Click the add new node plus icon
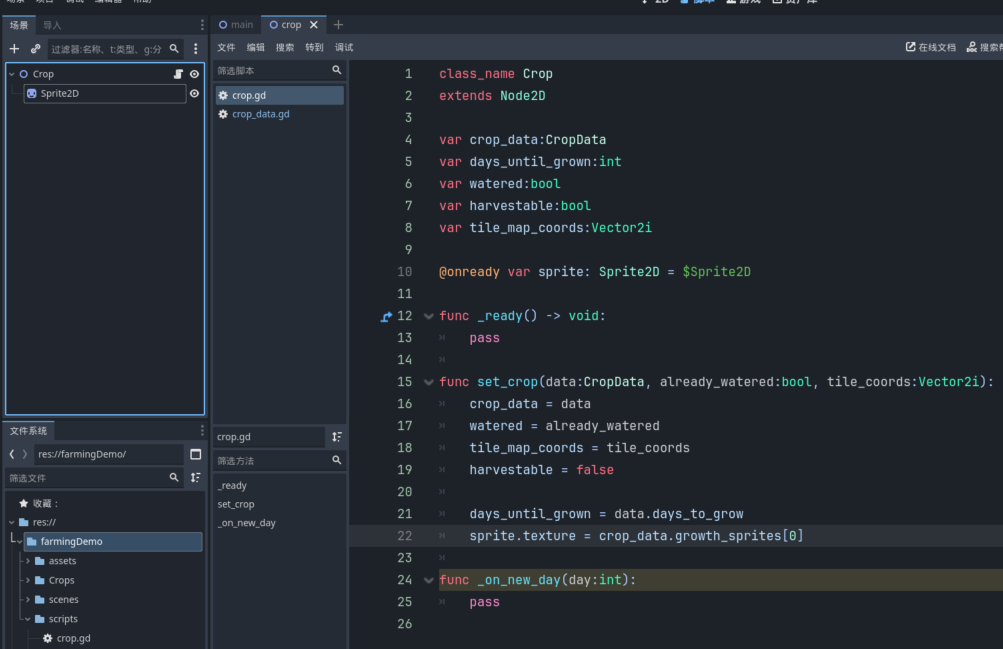 tap(14, 48)
